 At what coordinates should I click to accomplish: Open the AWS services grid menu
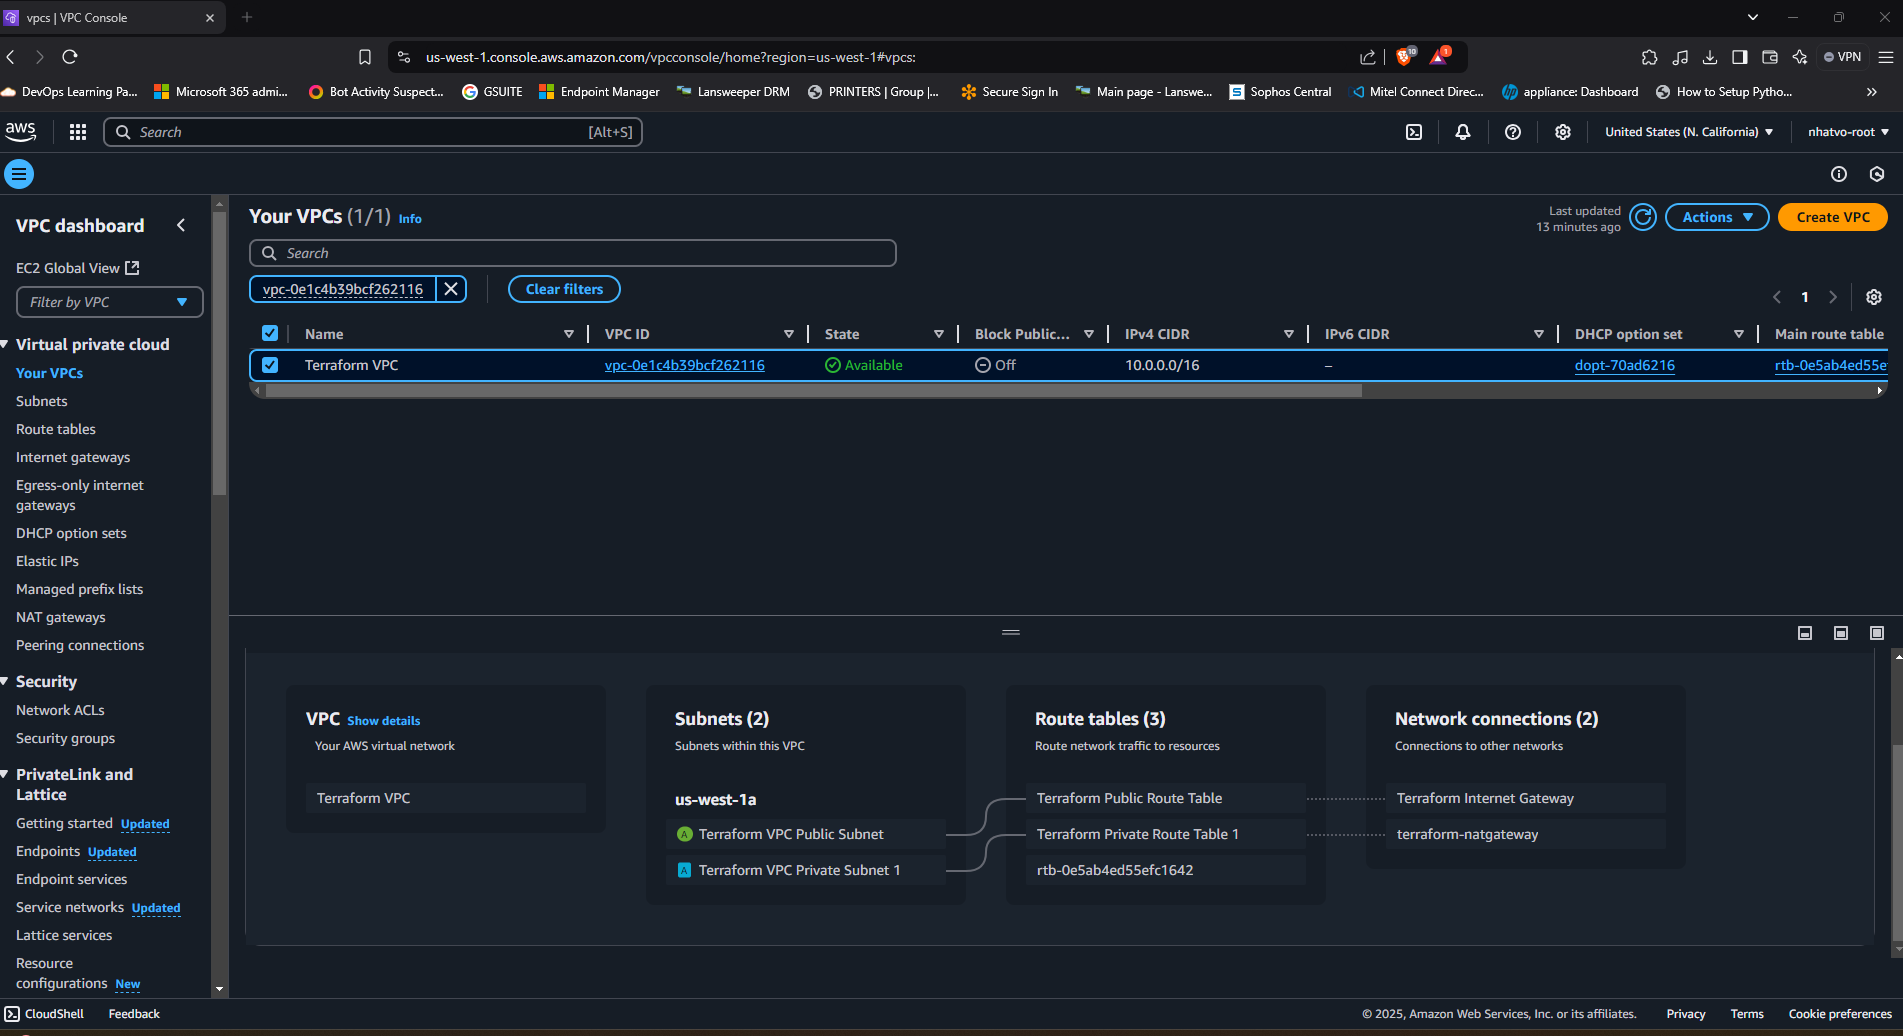click(77, 132)
